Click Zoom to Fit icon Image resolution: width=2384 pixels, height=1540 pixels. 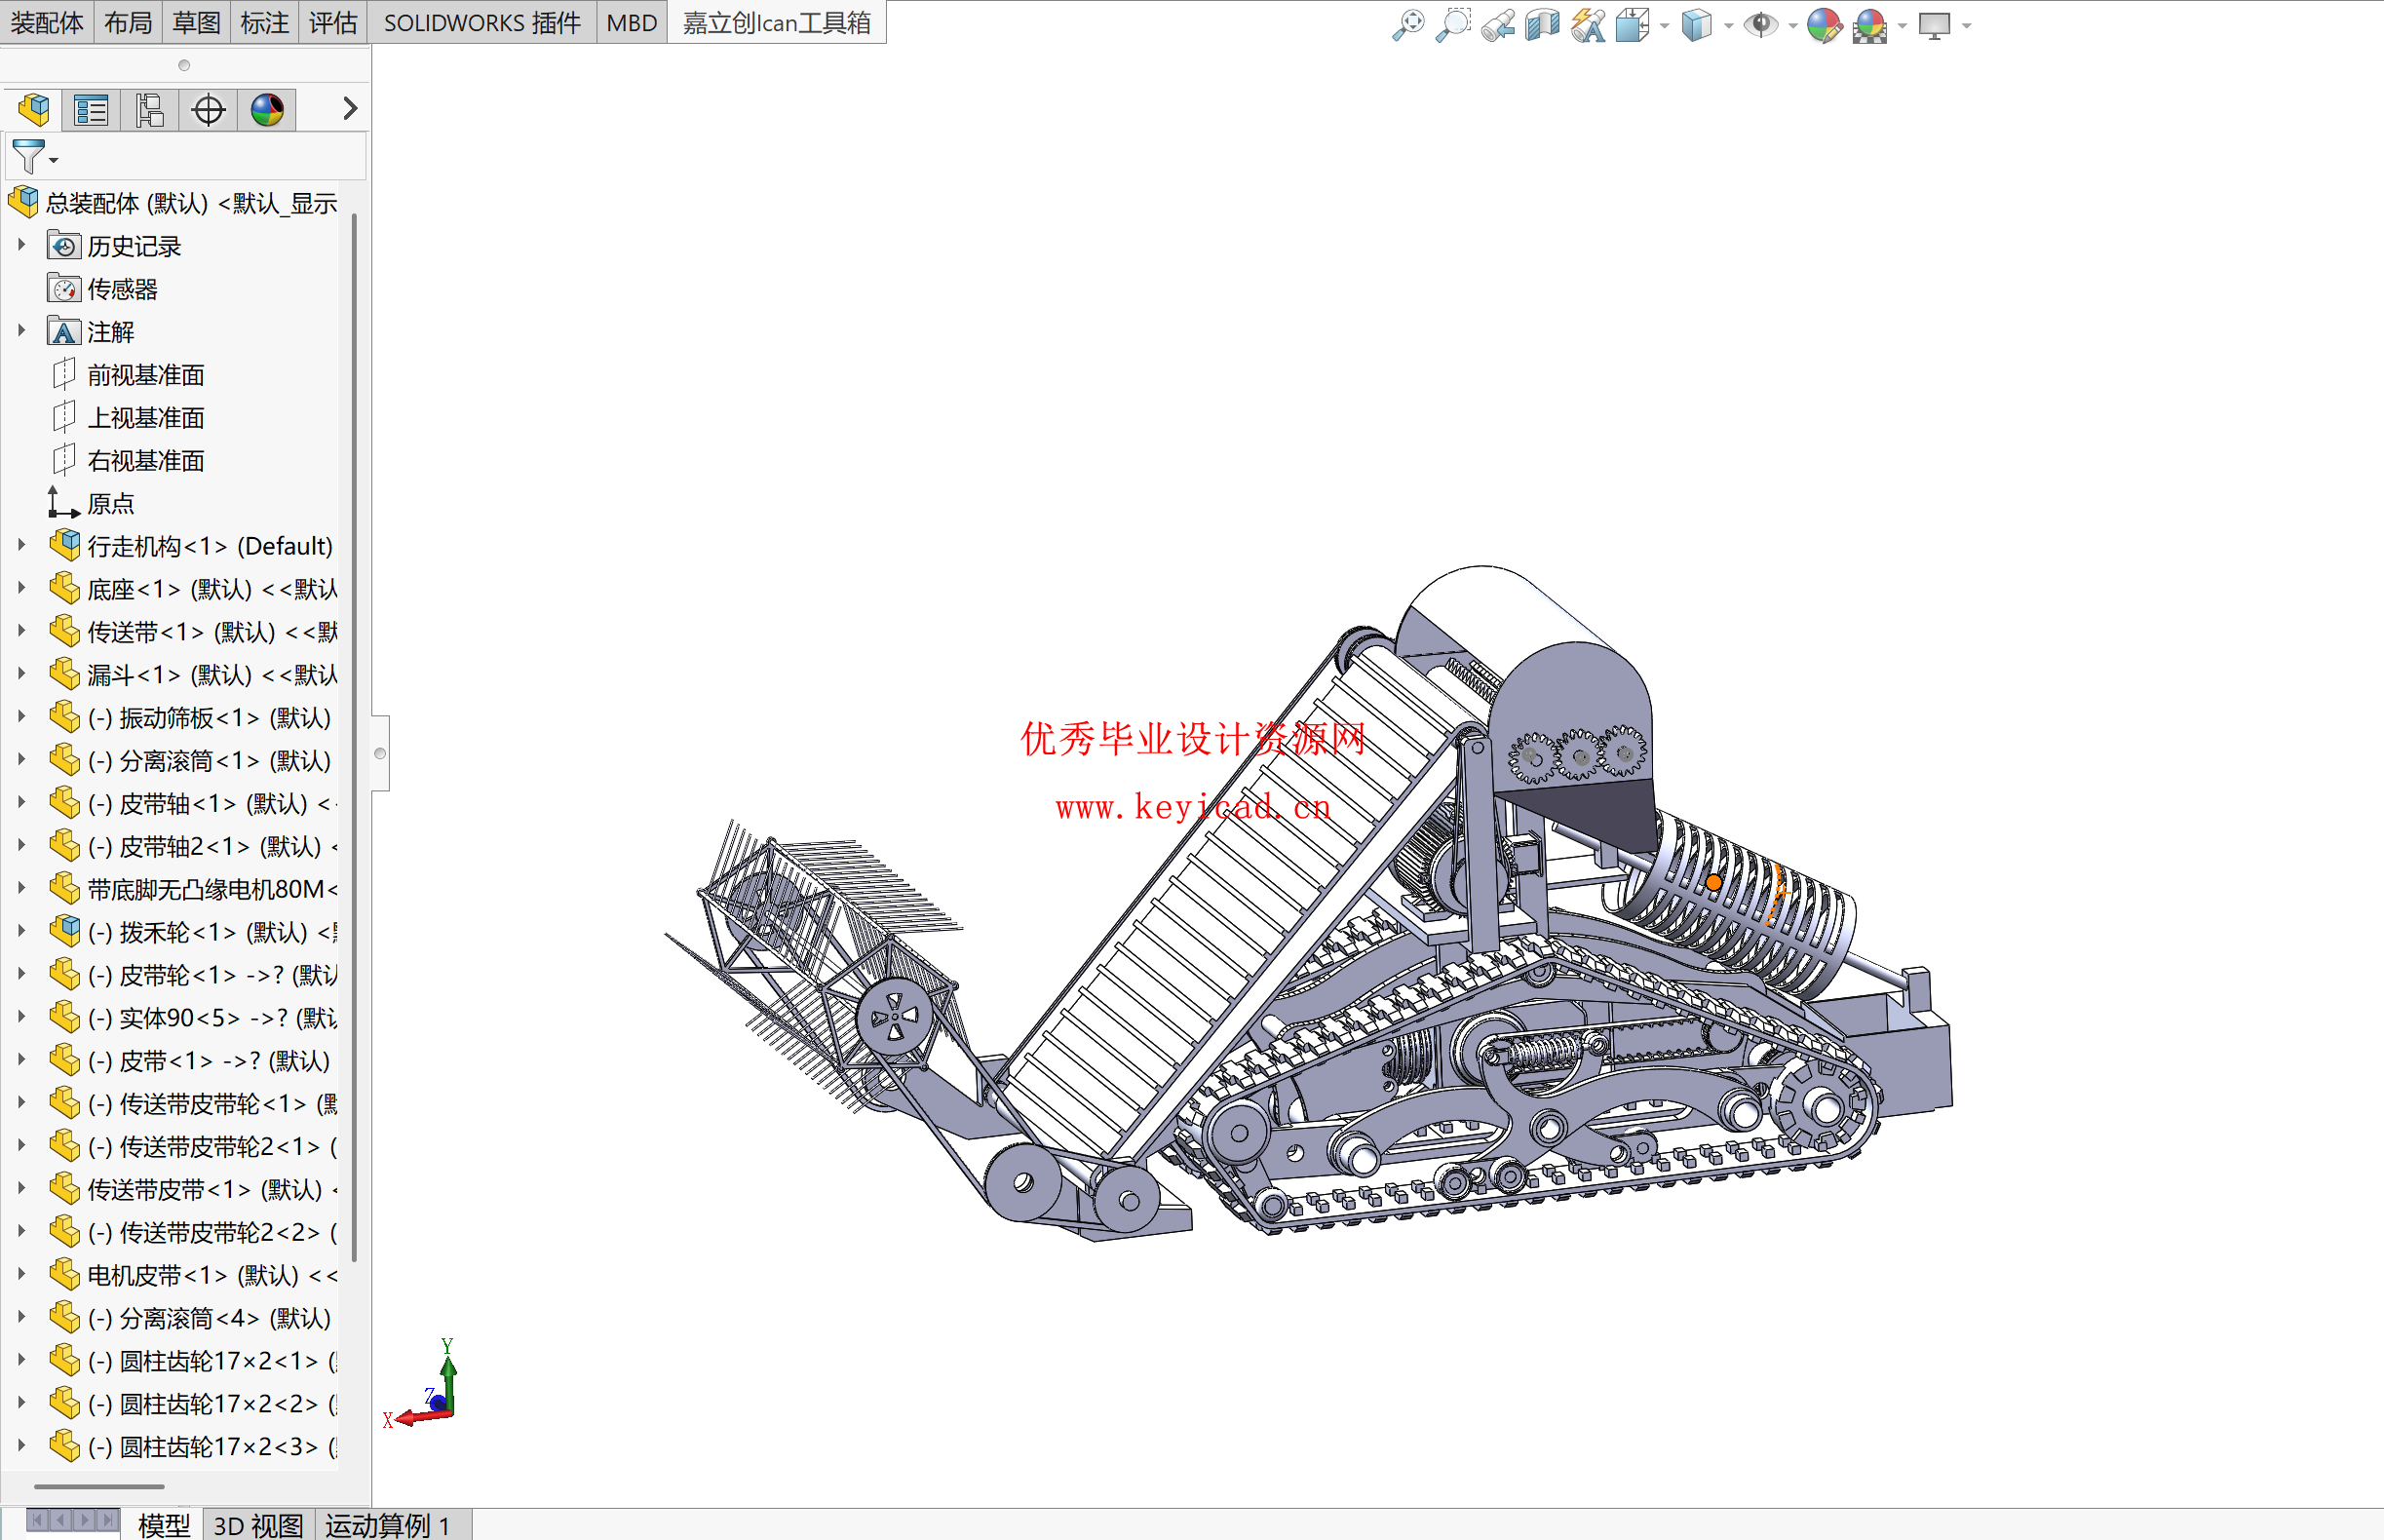(x=1408, y=25)
